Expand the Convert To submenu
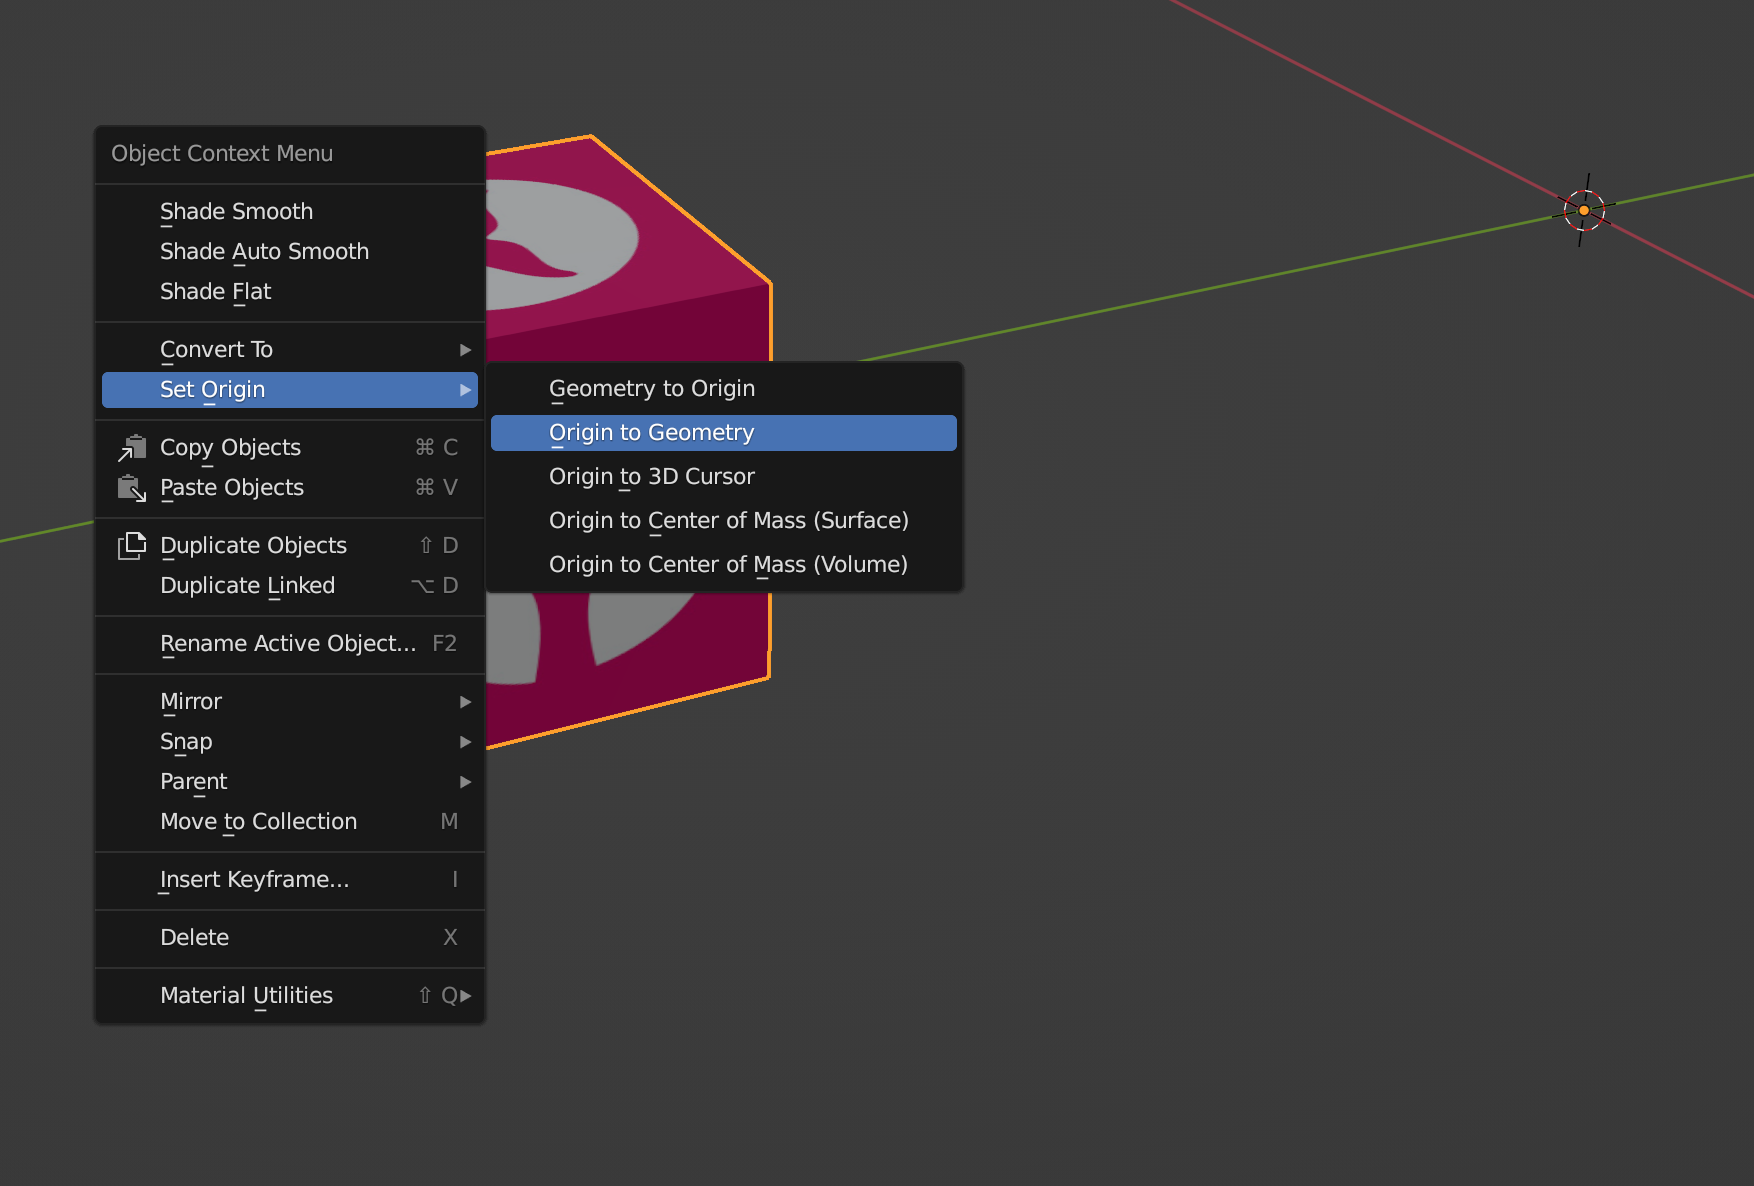This screenshot has width=1754, height=1186. coord(464,349)
